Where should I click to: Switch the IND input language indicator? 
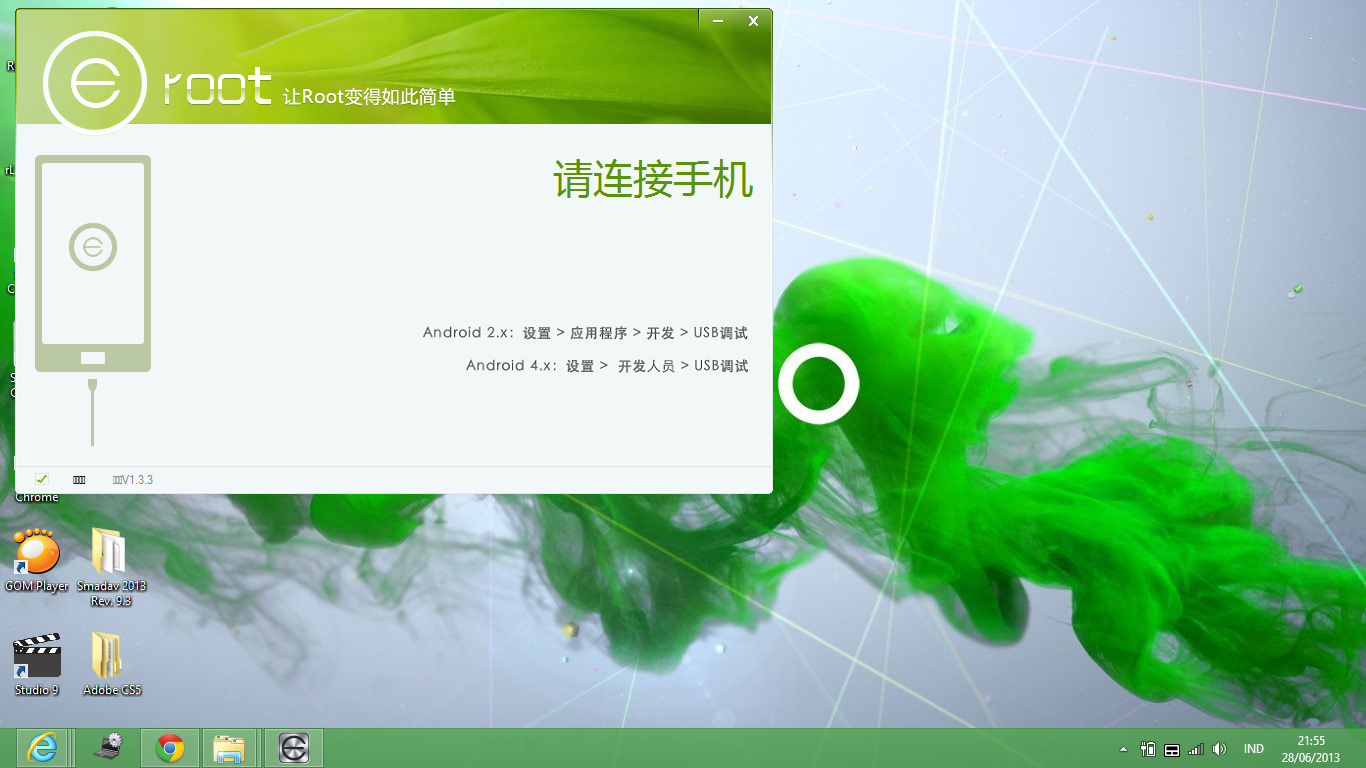[x=1253, y=749]
